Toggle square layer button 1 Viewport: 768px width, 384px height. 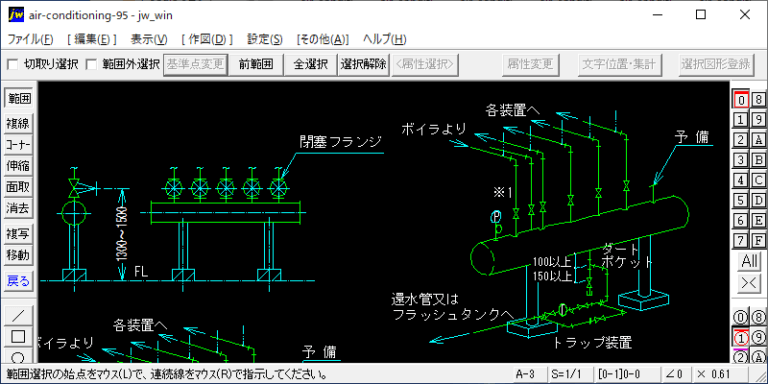[741, 120]
